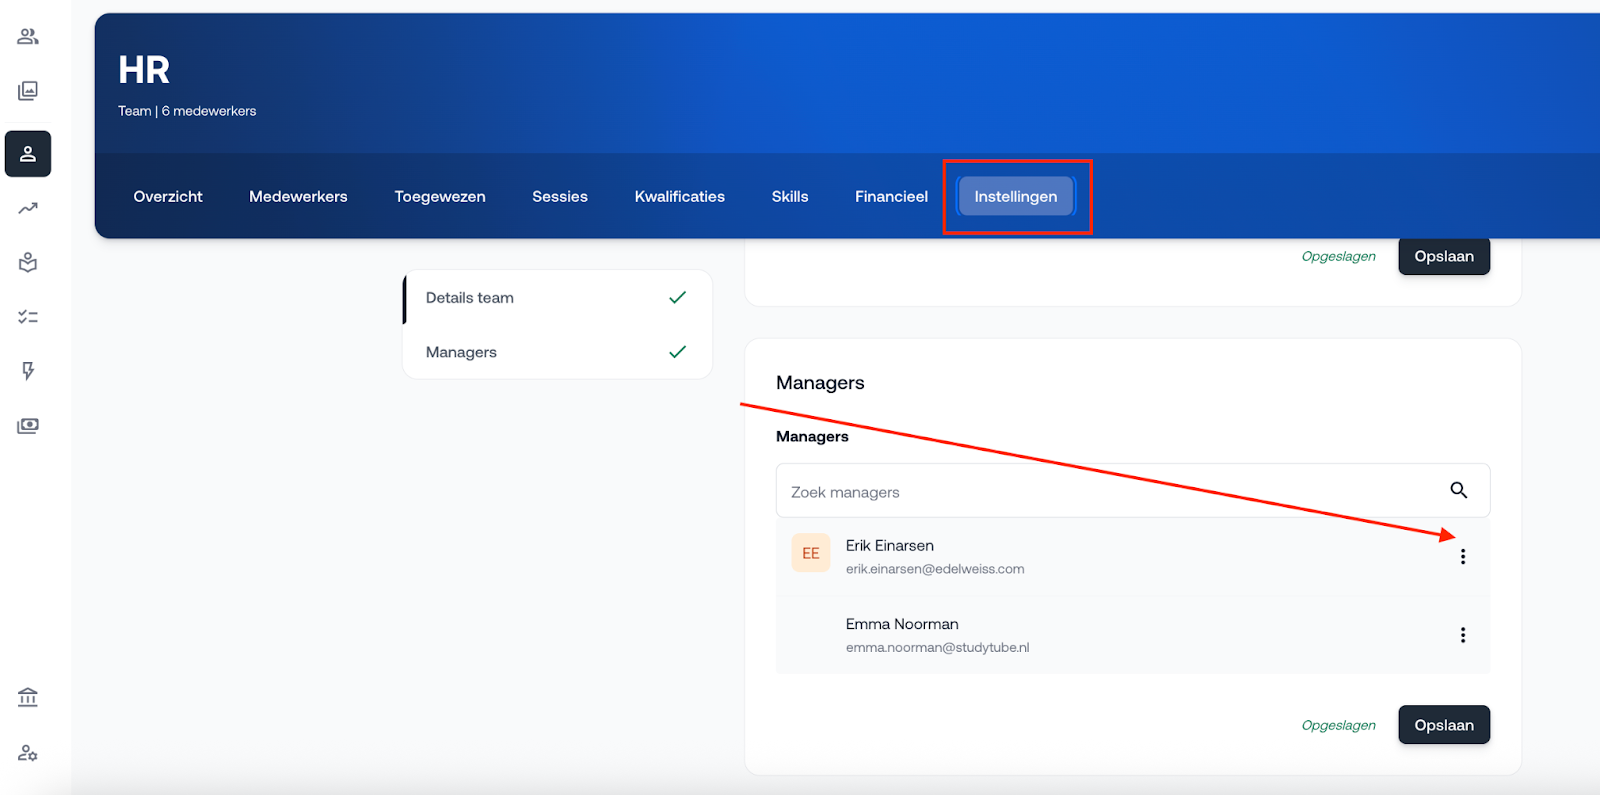
Task: Click Opslaan button below managers list
Action: tap(1444, 725)
